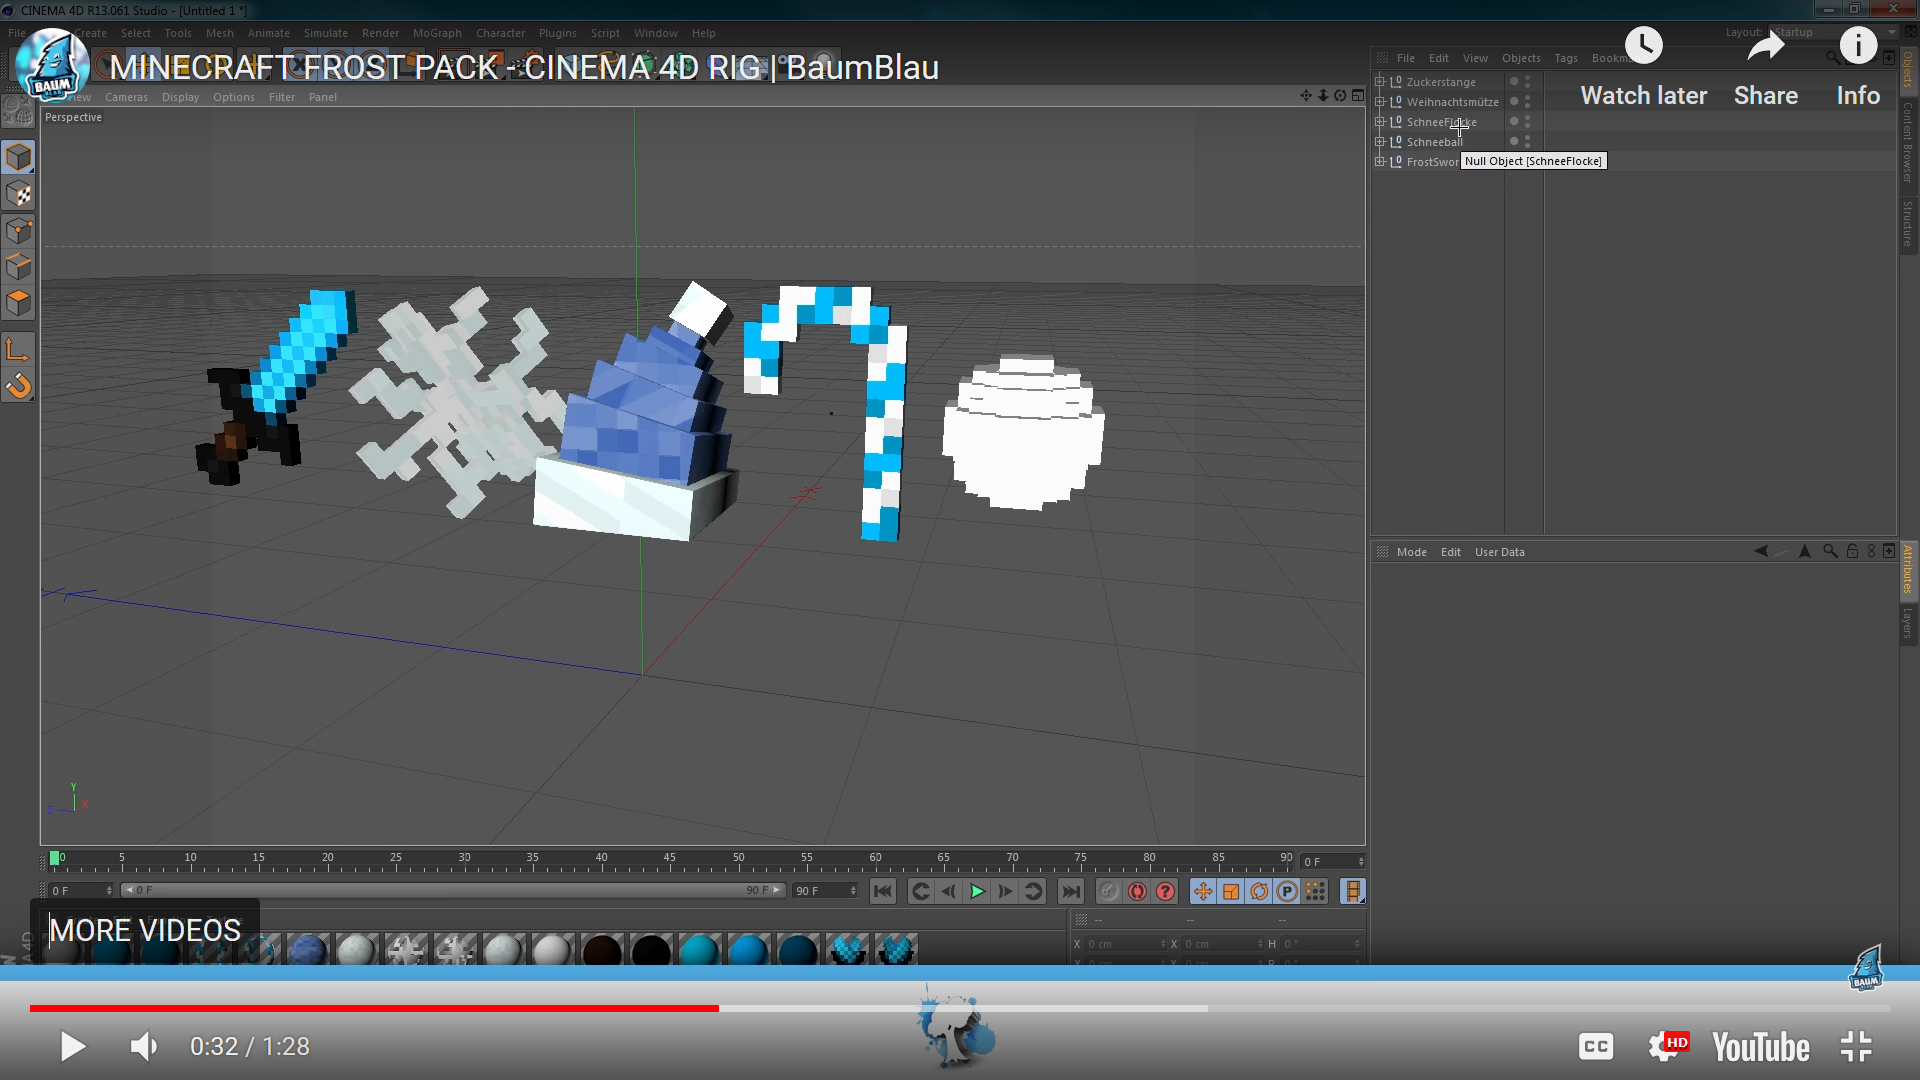This screenshot has height=1080, width=1920.
Task: Go to start of timeline
Action: click(882, 891)
